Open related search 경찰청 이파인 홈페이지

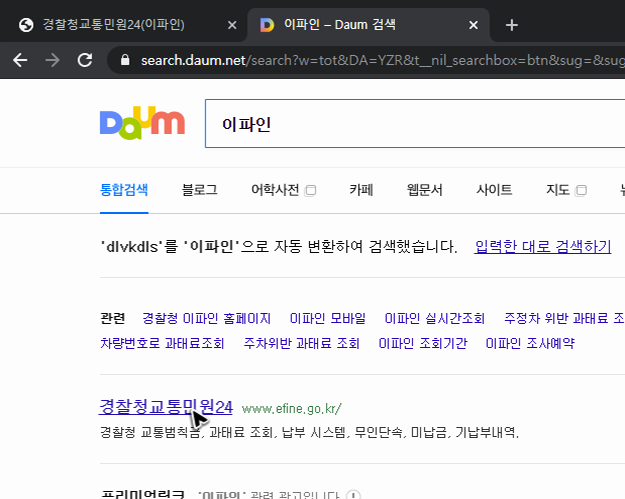(x=206, y=318)
